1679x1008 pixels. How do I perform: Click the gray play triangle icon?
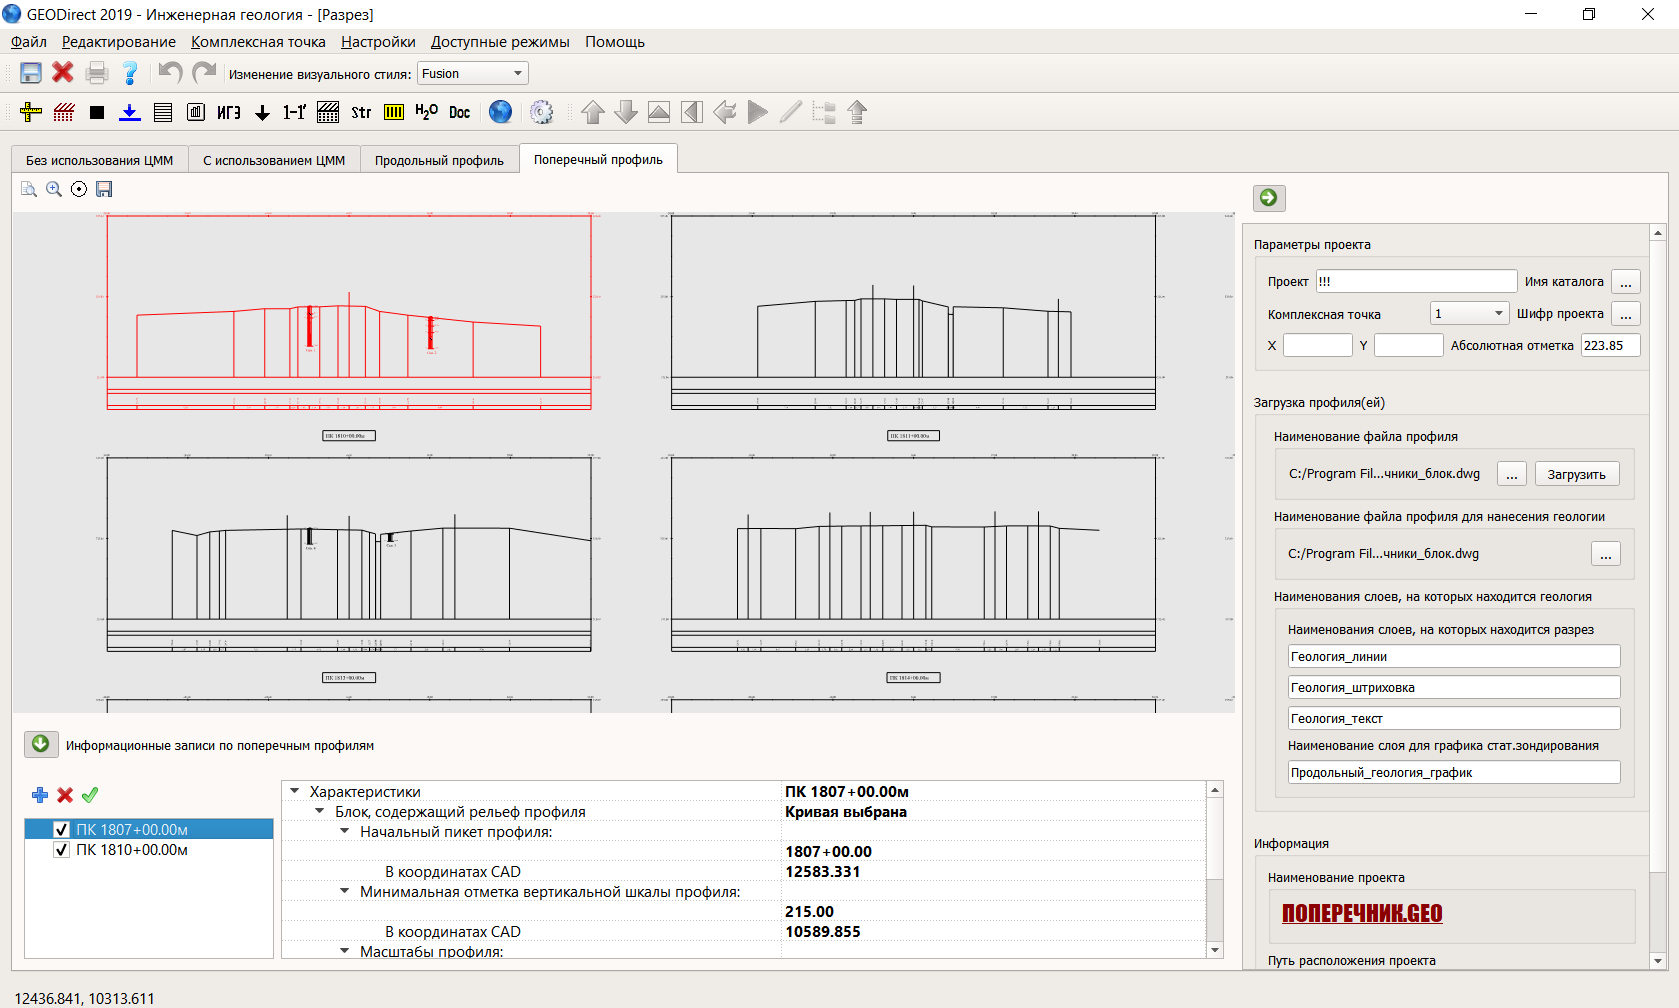758,112
